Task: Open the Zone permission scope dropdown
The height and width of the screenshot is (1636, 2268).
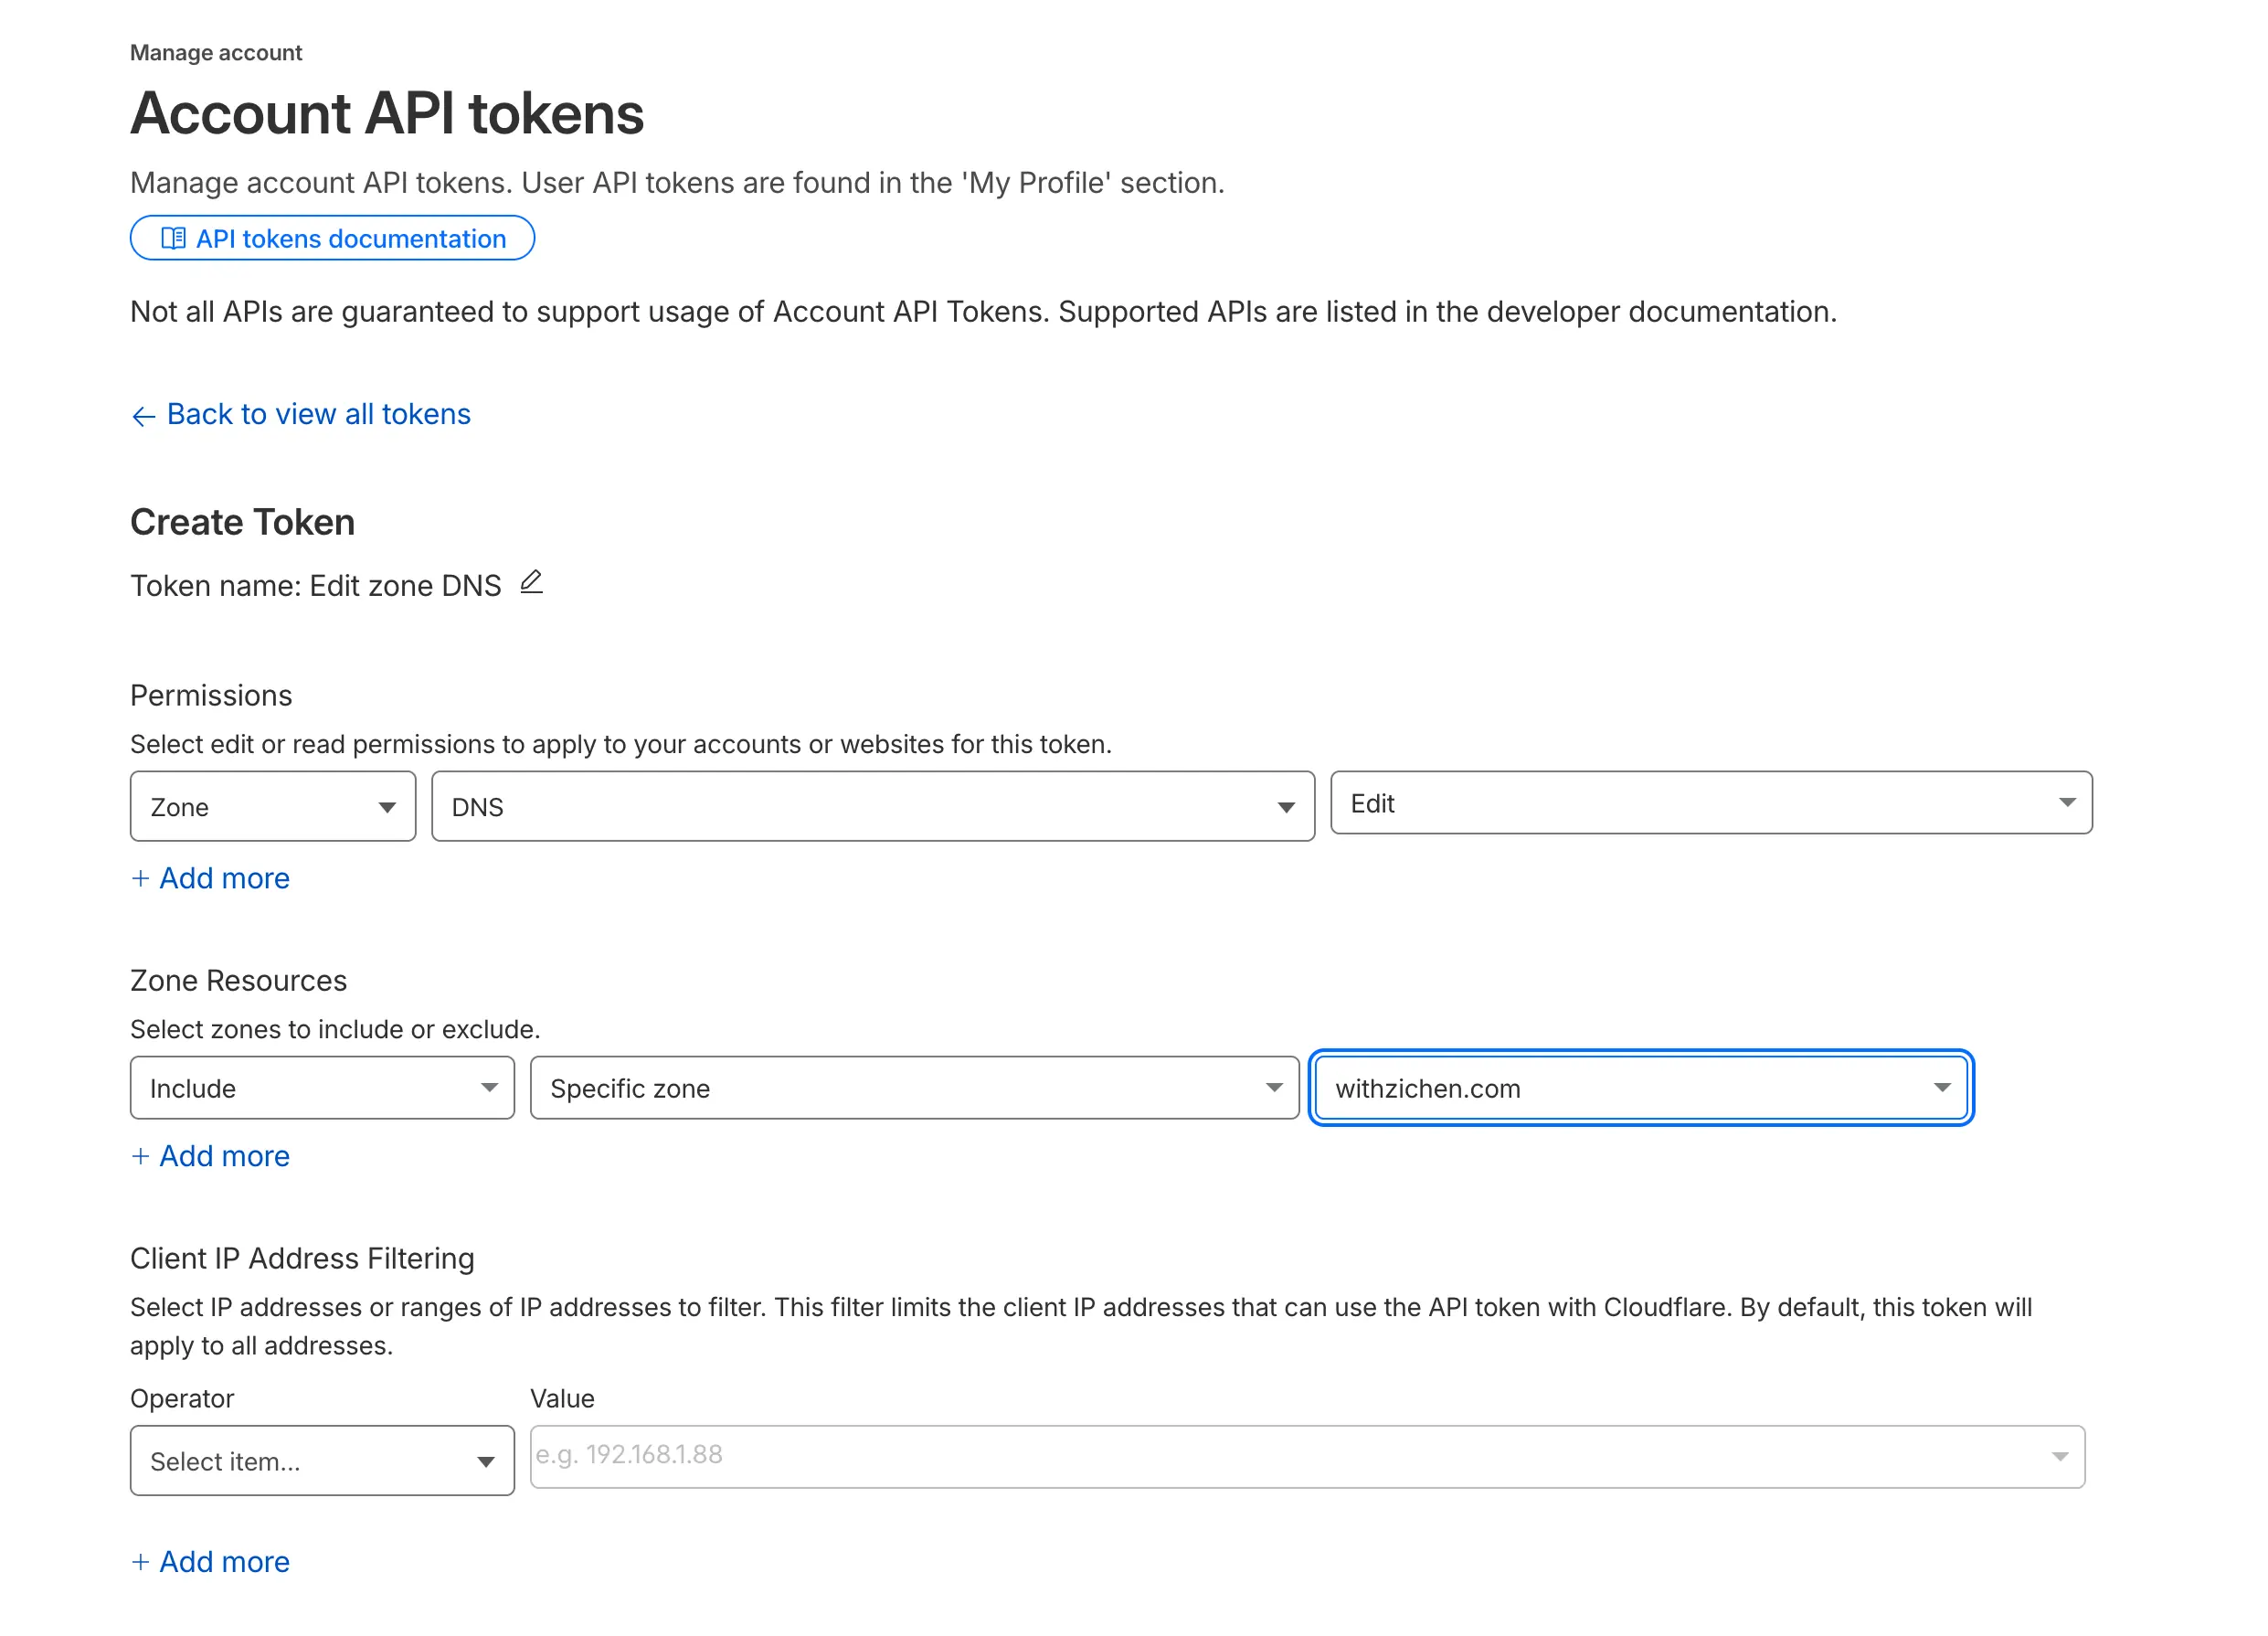Action: tap(272, 806)
